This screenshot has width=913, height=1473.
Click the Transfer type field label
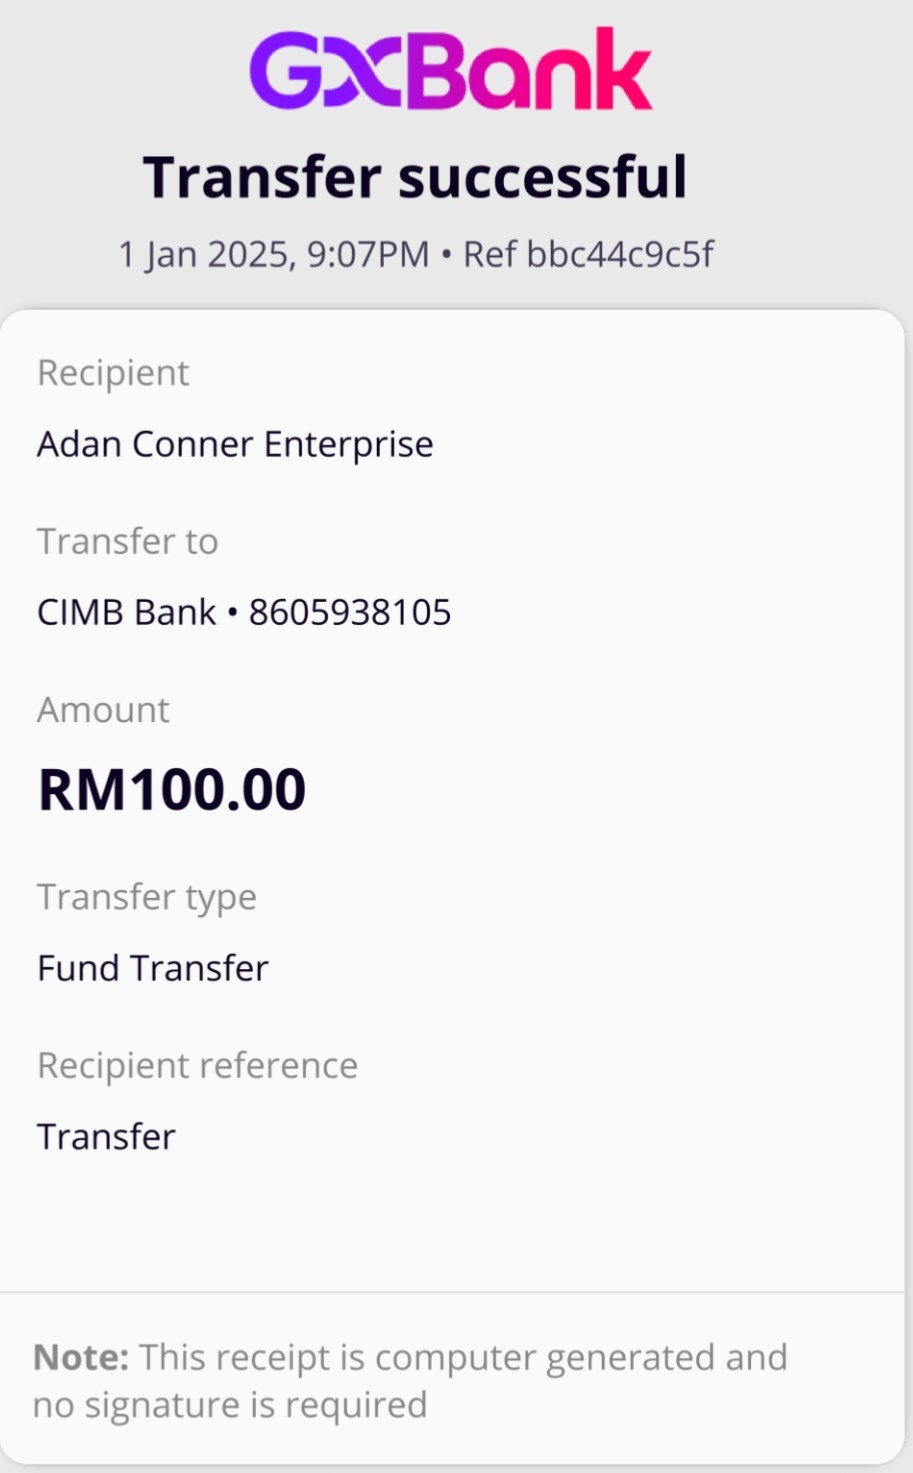pyautogui.click(x=147, y=897)
